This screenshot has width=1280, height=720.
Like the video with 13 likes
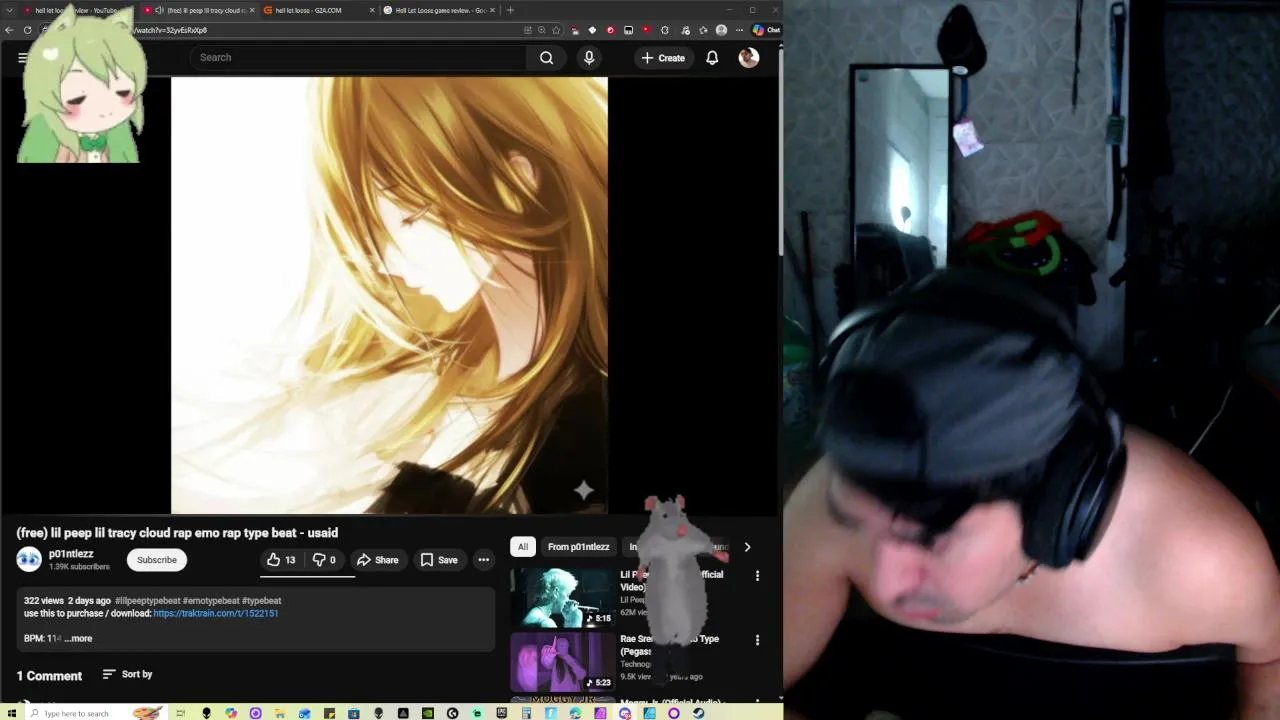[281, 560]
